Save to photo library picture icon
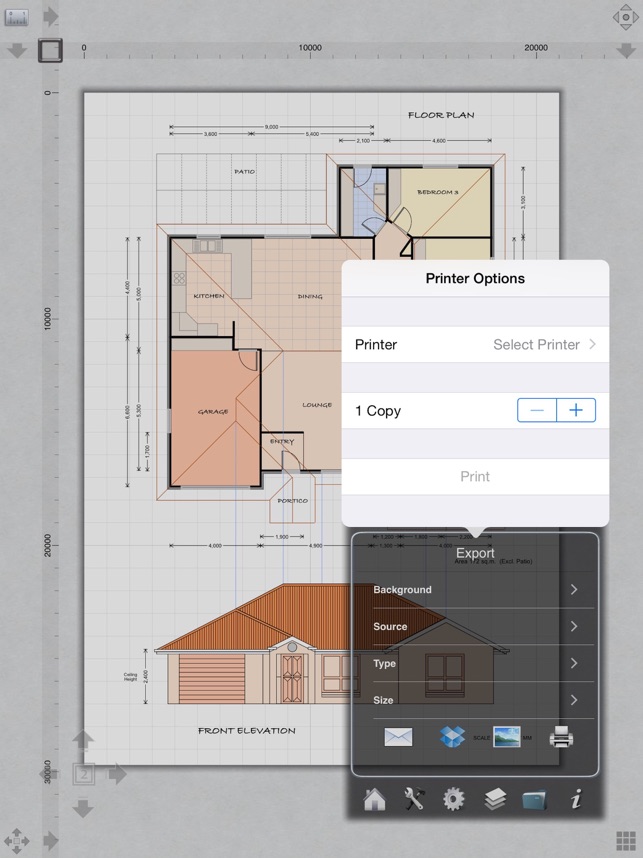 [x=507, y=737]
